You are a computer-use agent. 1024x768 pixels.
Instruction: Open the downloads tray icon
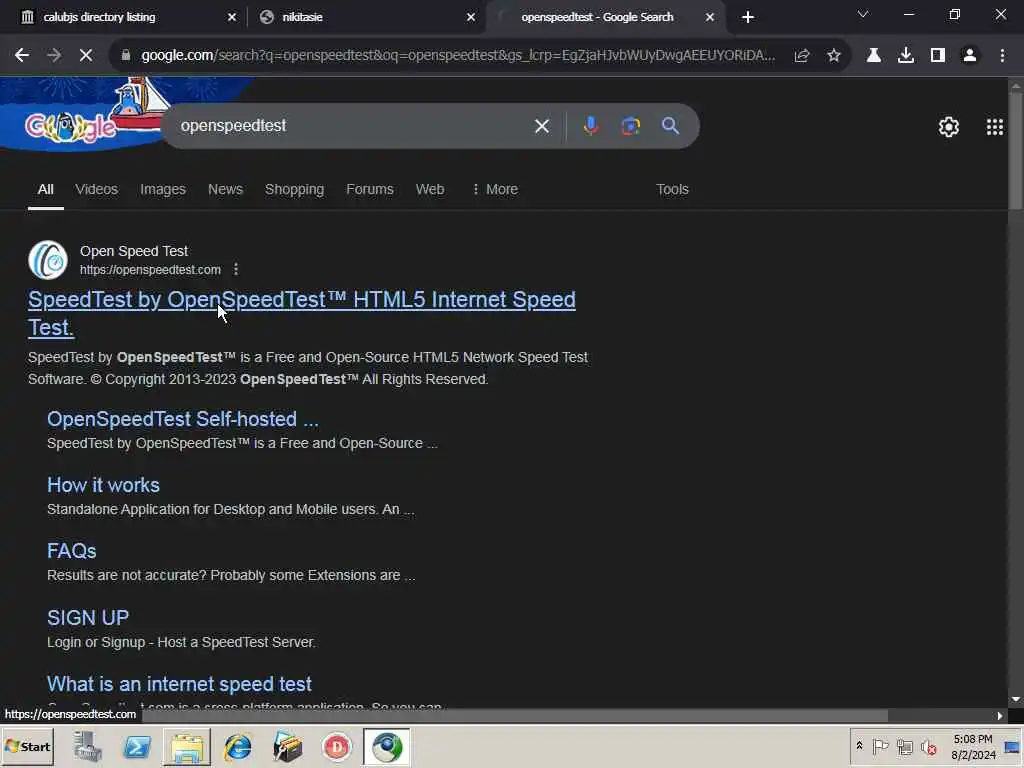906,56
